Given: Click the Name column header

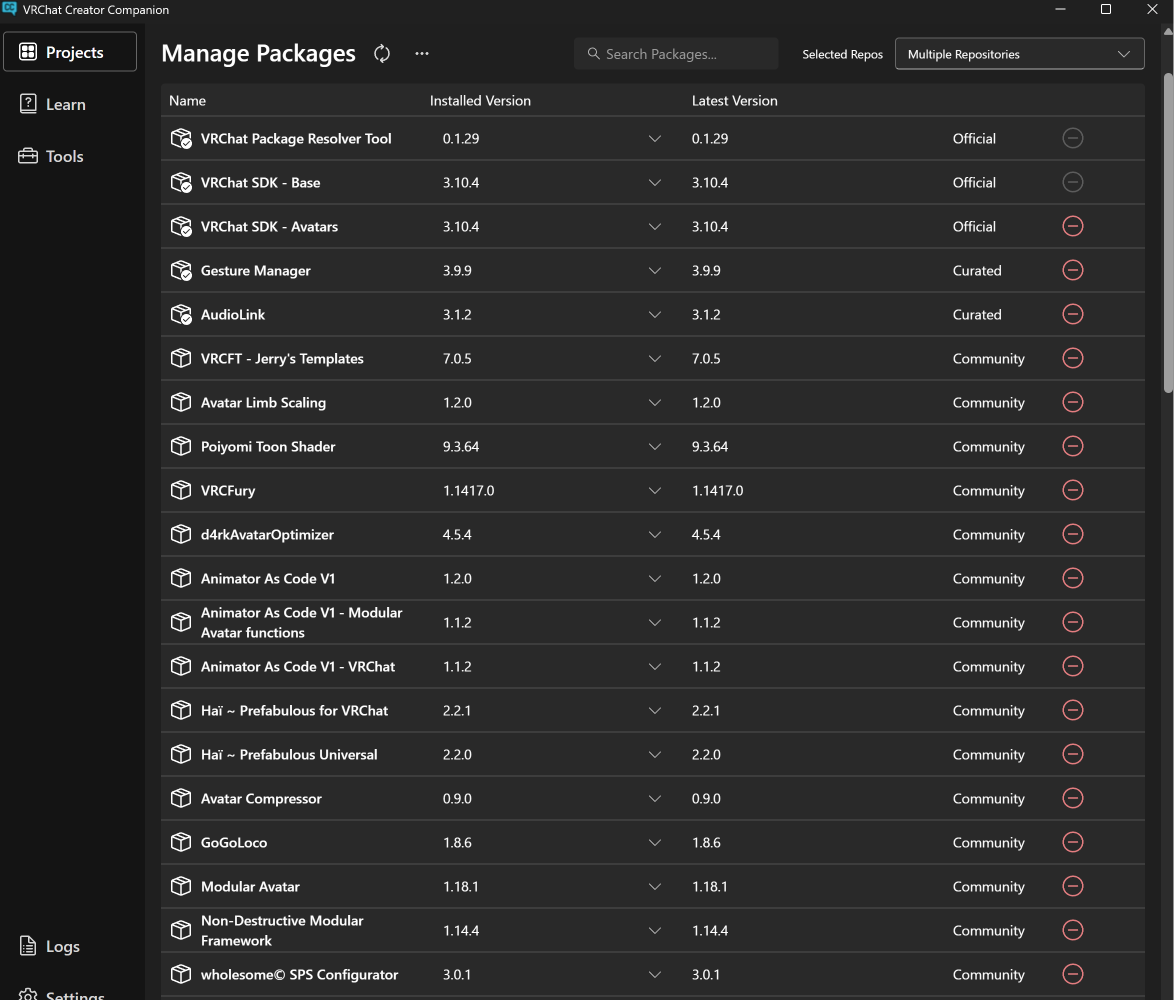Looking at the screenshot, I should coord(187,100).
